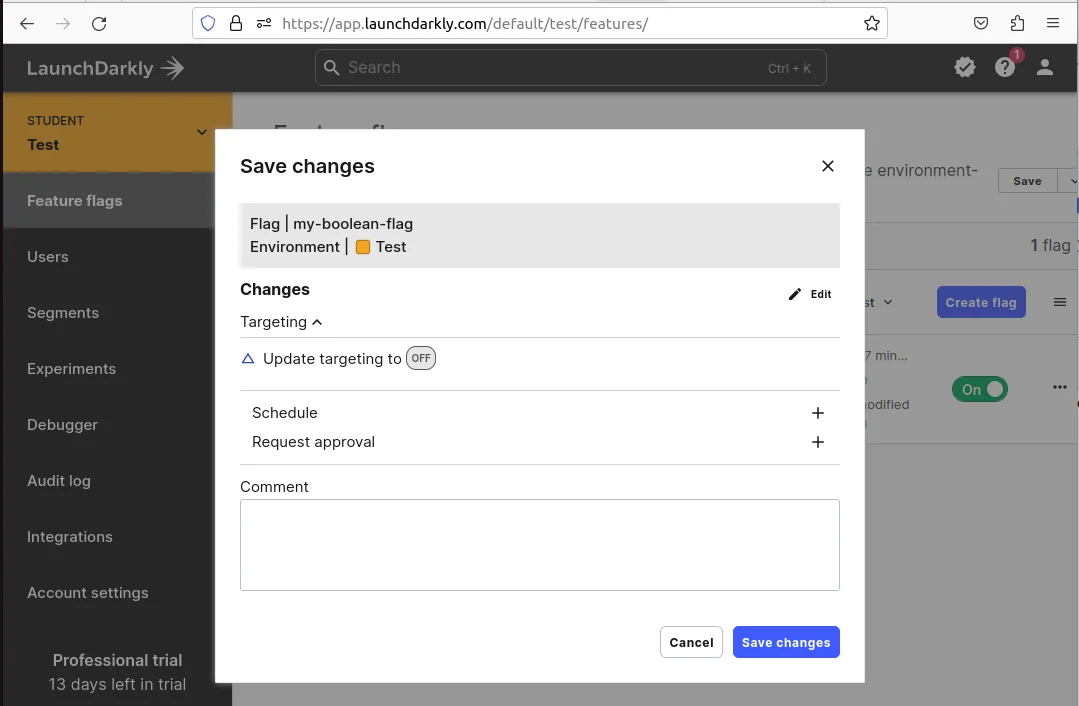
Task: Open the three-dot flag overflow menu
Action: pyautogui.click(x=1060, y=387)
